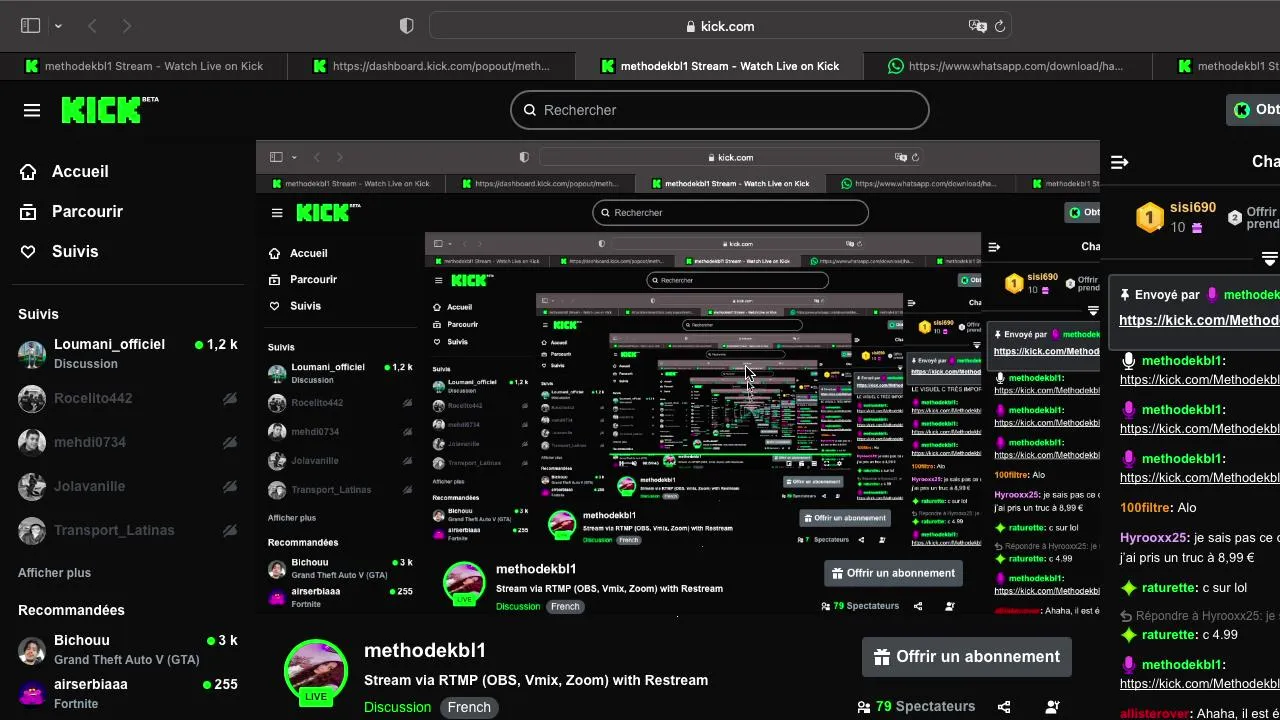
Task: Click the Accueil home icon in the main sidebar
Action: 28,172
